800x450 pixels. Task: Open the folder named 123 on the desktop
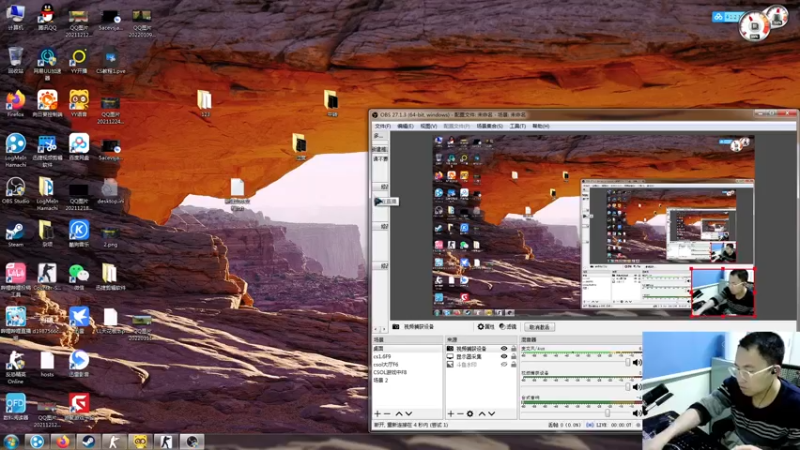205,104
